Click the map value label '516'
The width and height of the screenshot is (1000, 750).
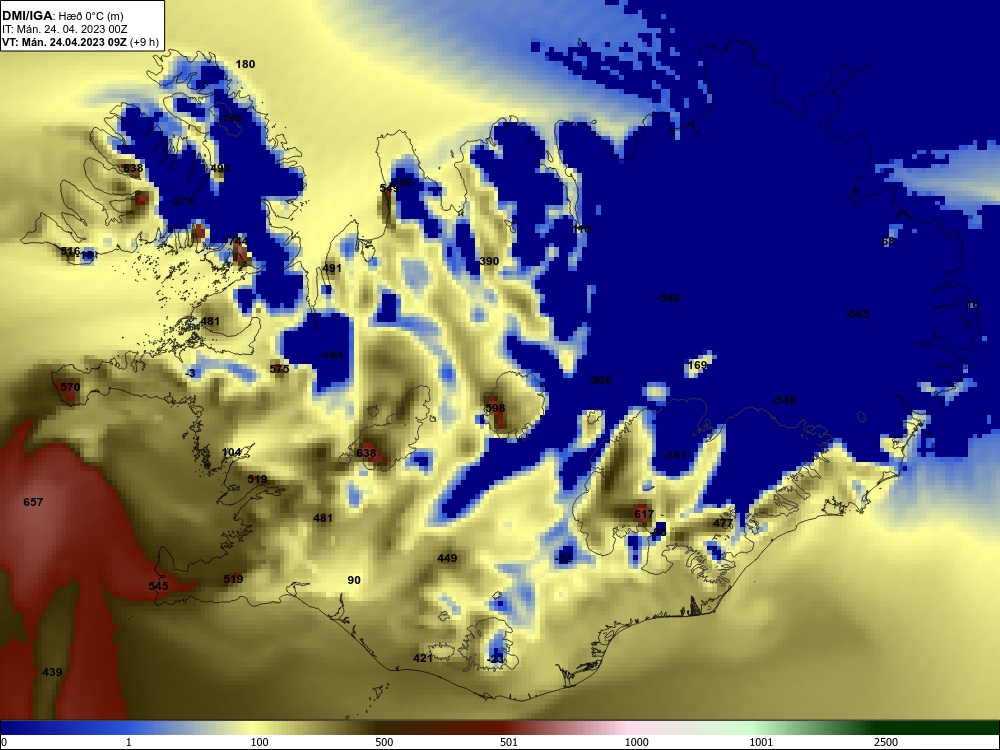pos(70,252)
